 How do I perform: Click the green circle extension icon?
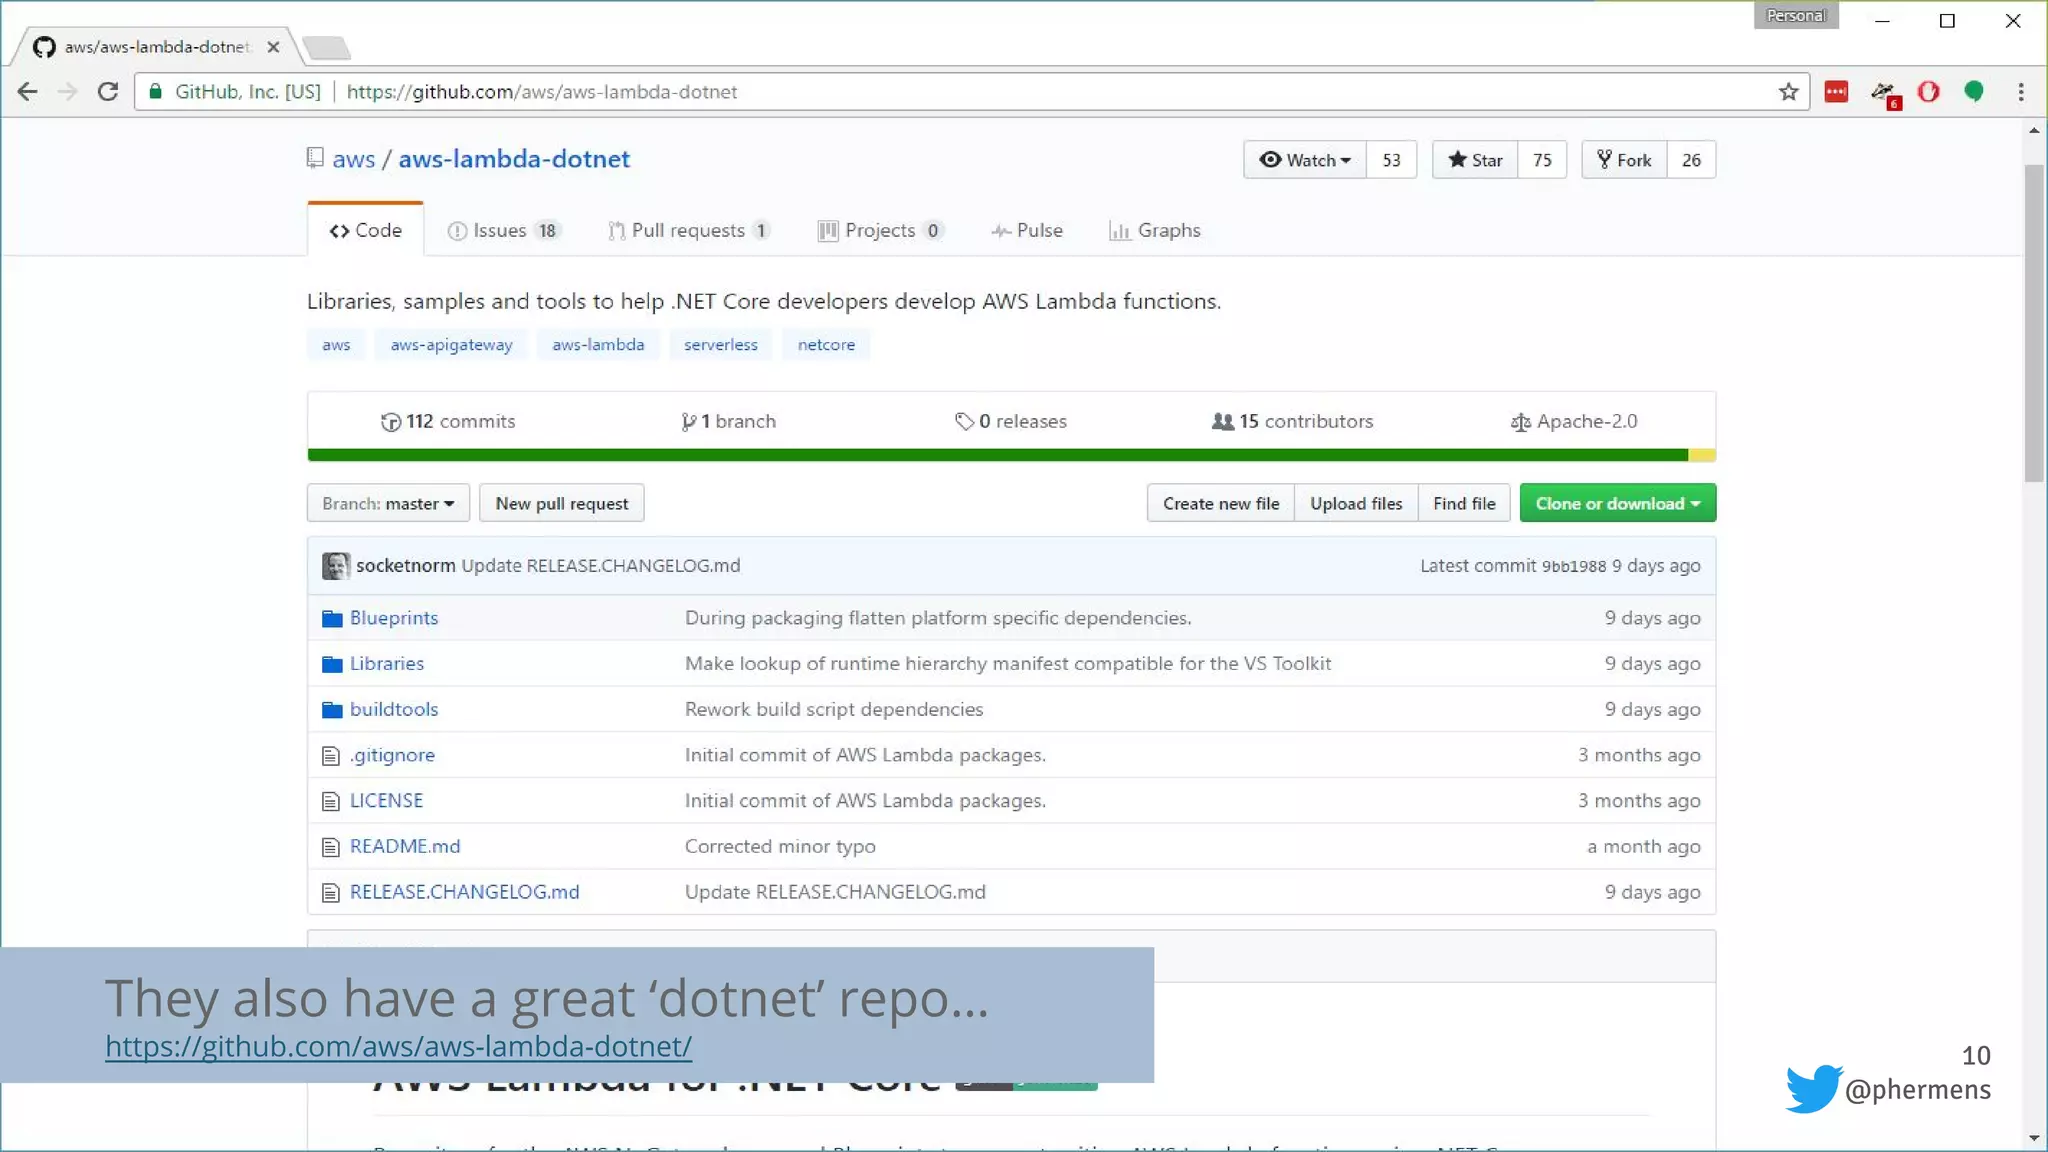click(1974, 92)
